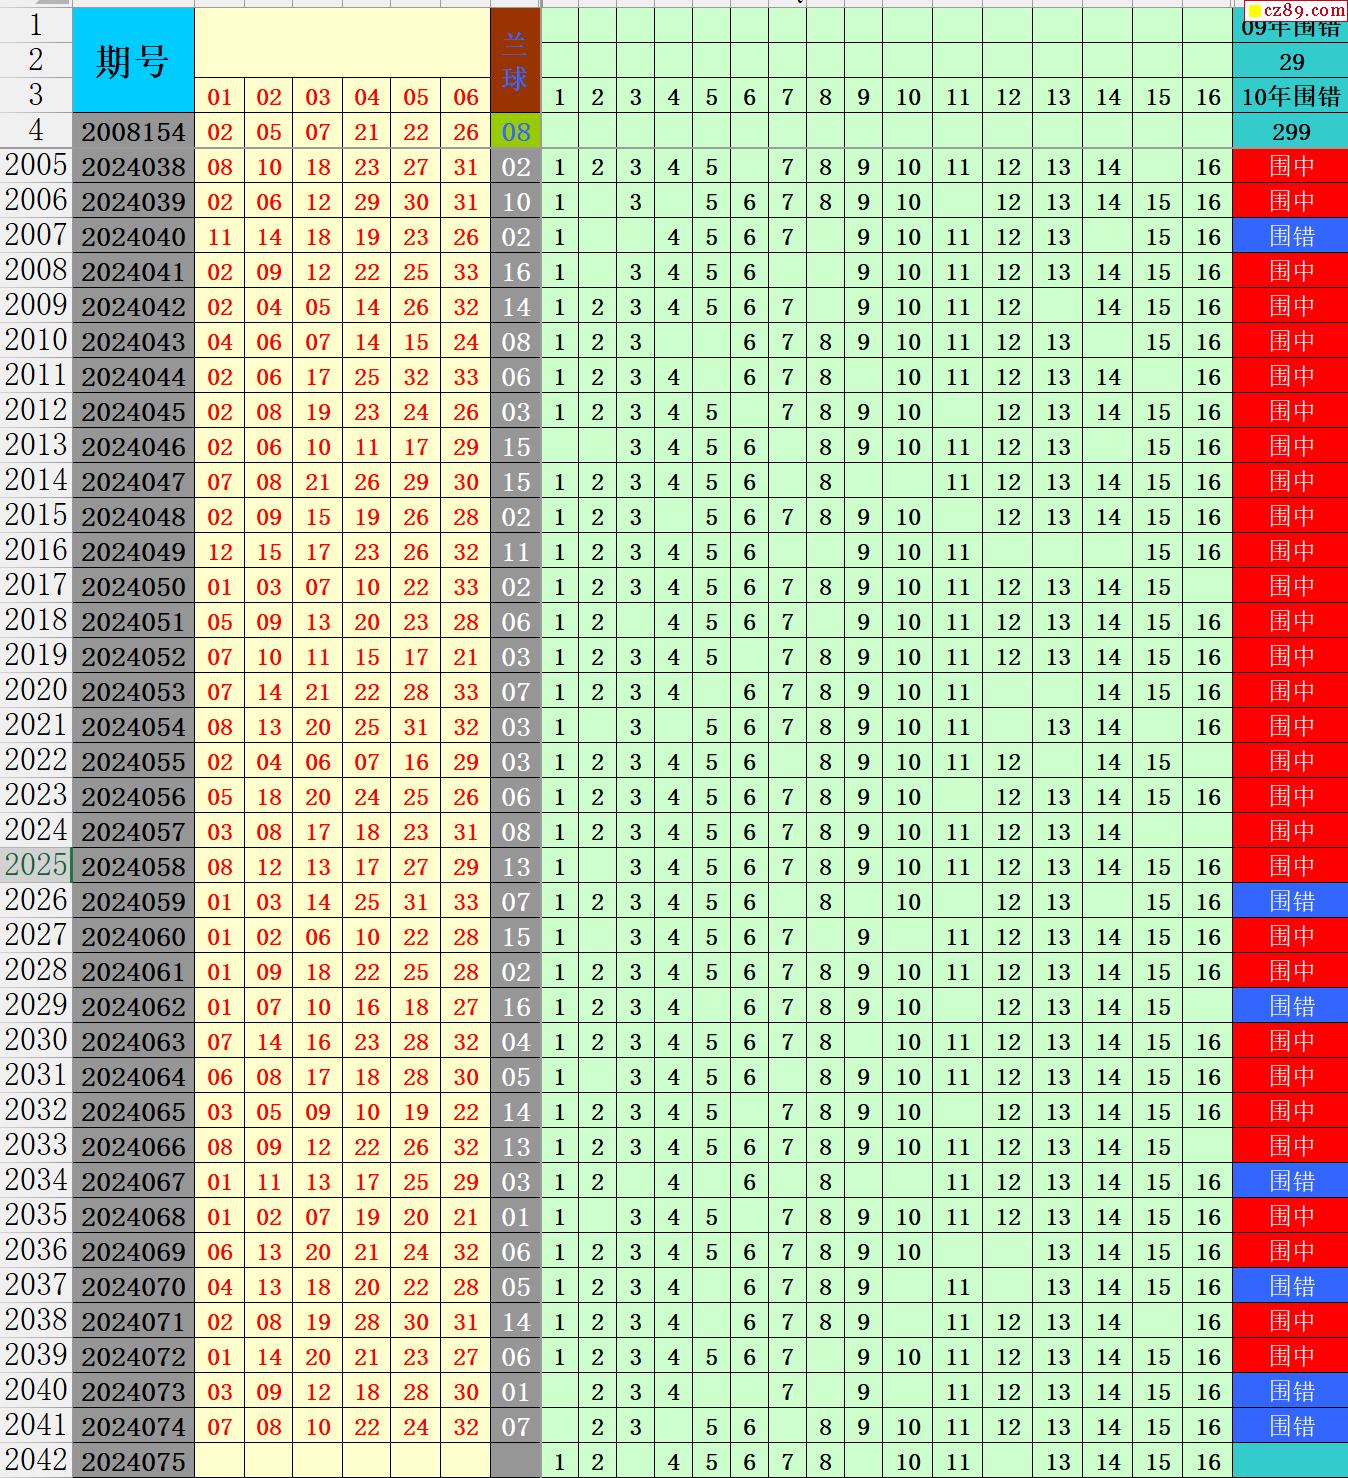This screenshot has width=1348, height=1478.
Task: Select the 10年围错 header cell
Action: click(x=1291, y=96)
